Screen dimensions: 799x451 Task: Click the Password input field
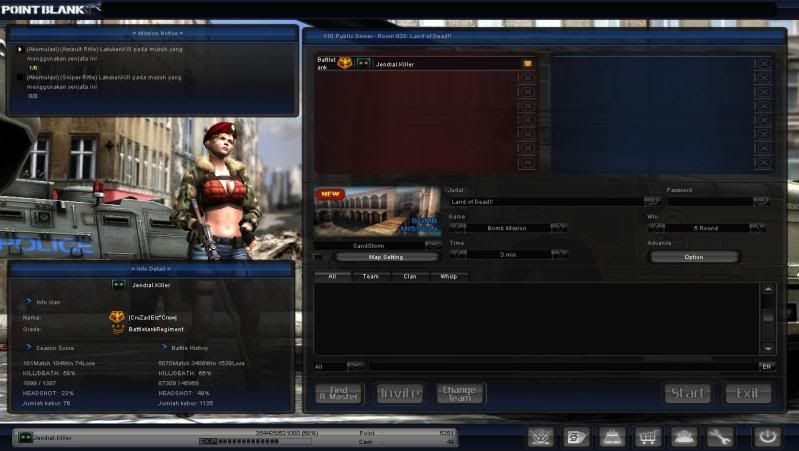point(710,201)
